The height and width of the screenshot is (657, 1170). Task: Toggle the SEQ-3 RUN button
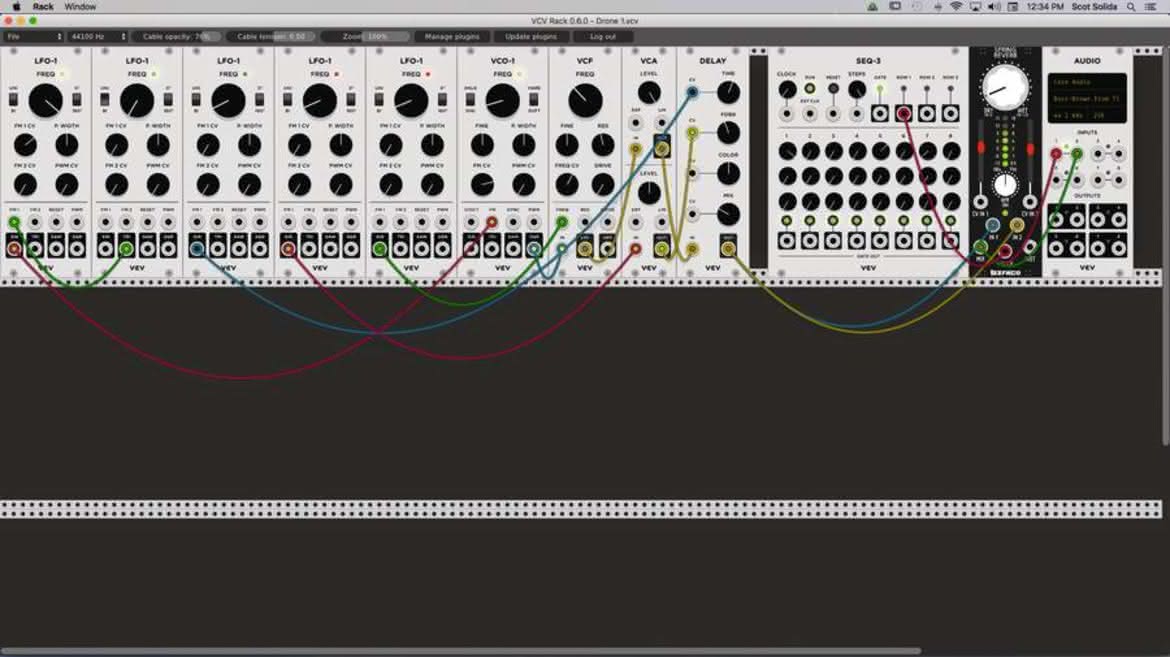[810, 89]
